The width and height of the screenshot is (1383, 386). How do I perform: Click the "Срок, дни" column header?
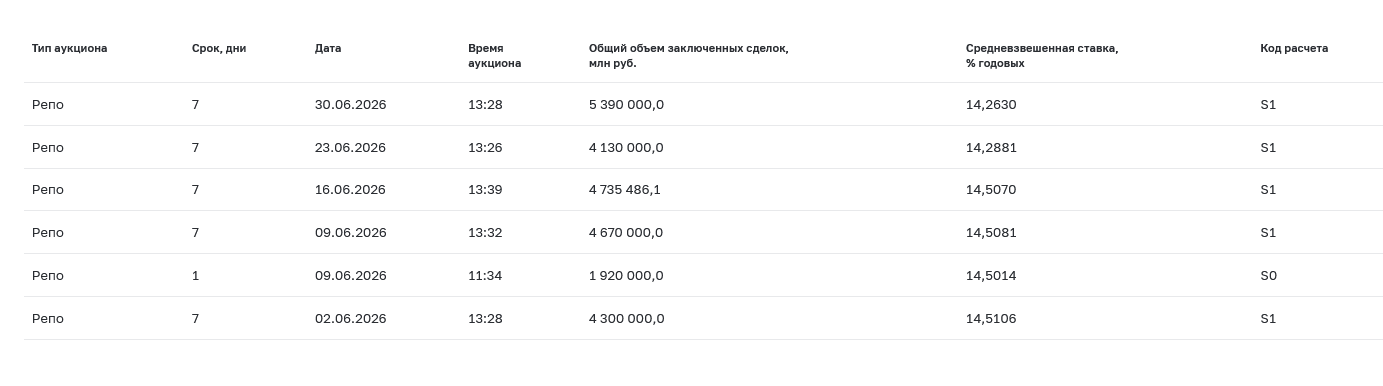[219, 48]
